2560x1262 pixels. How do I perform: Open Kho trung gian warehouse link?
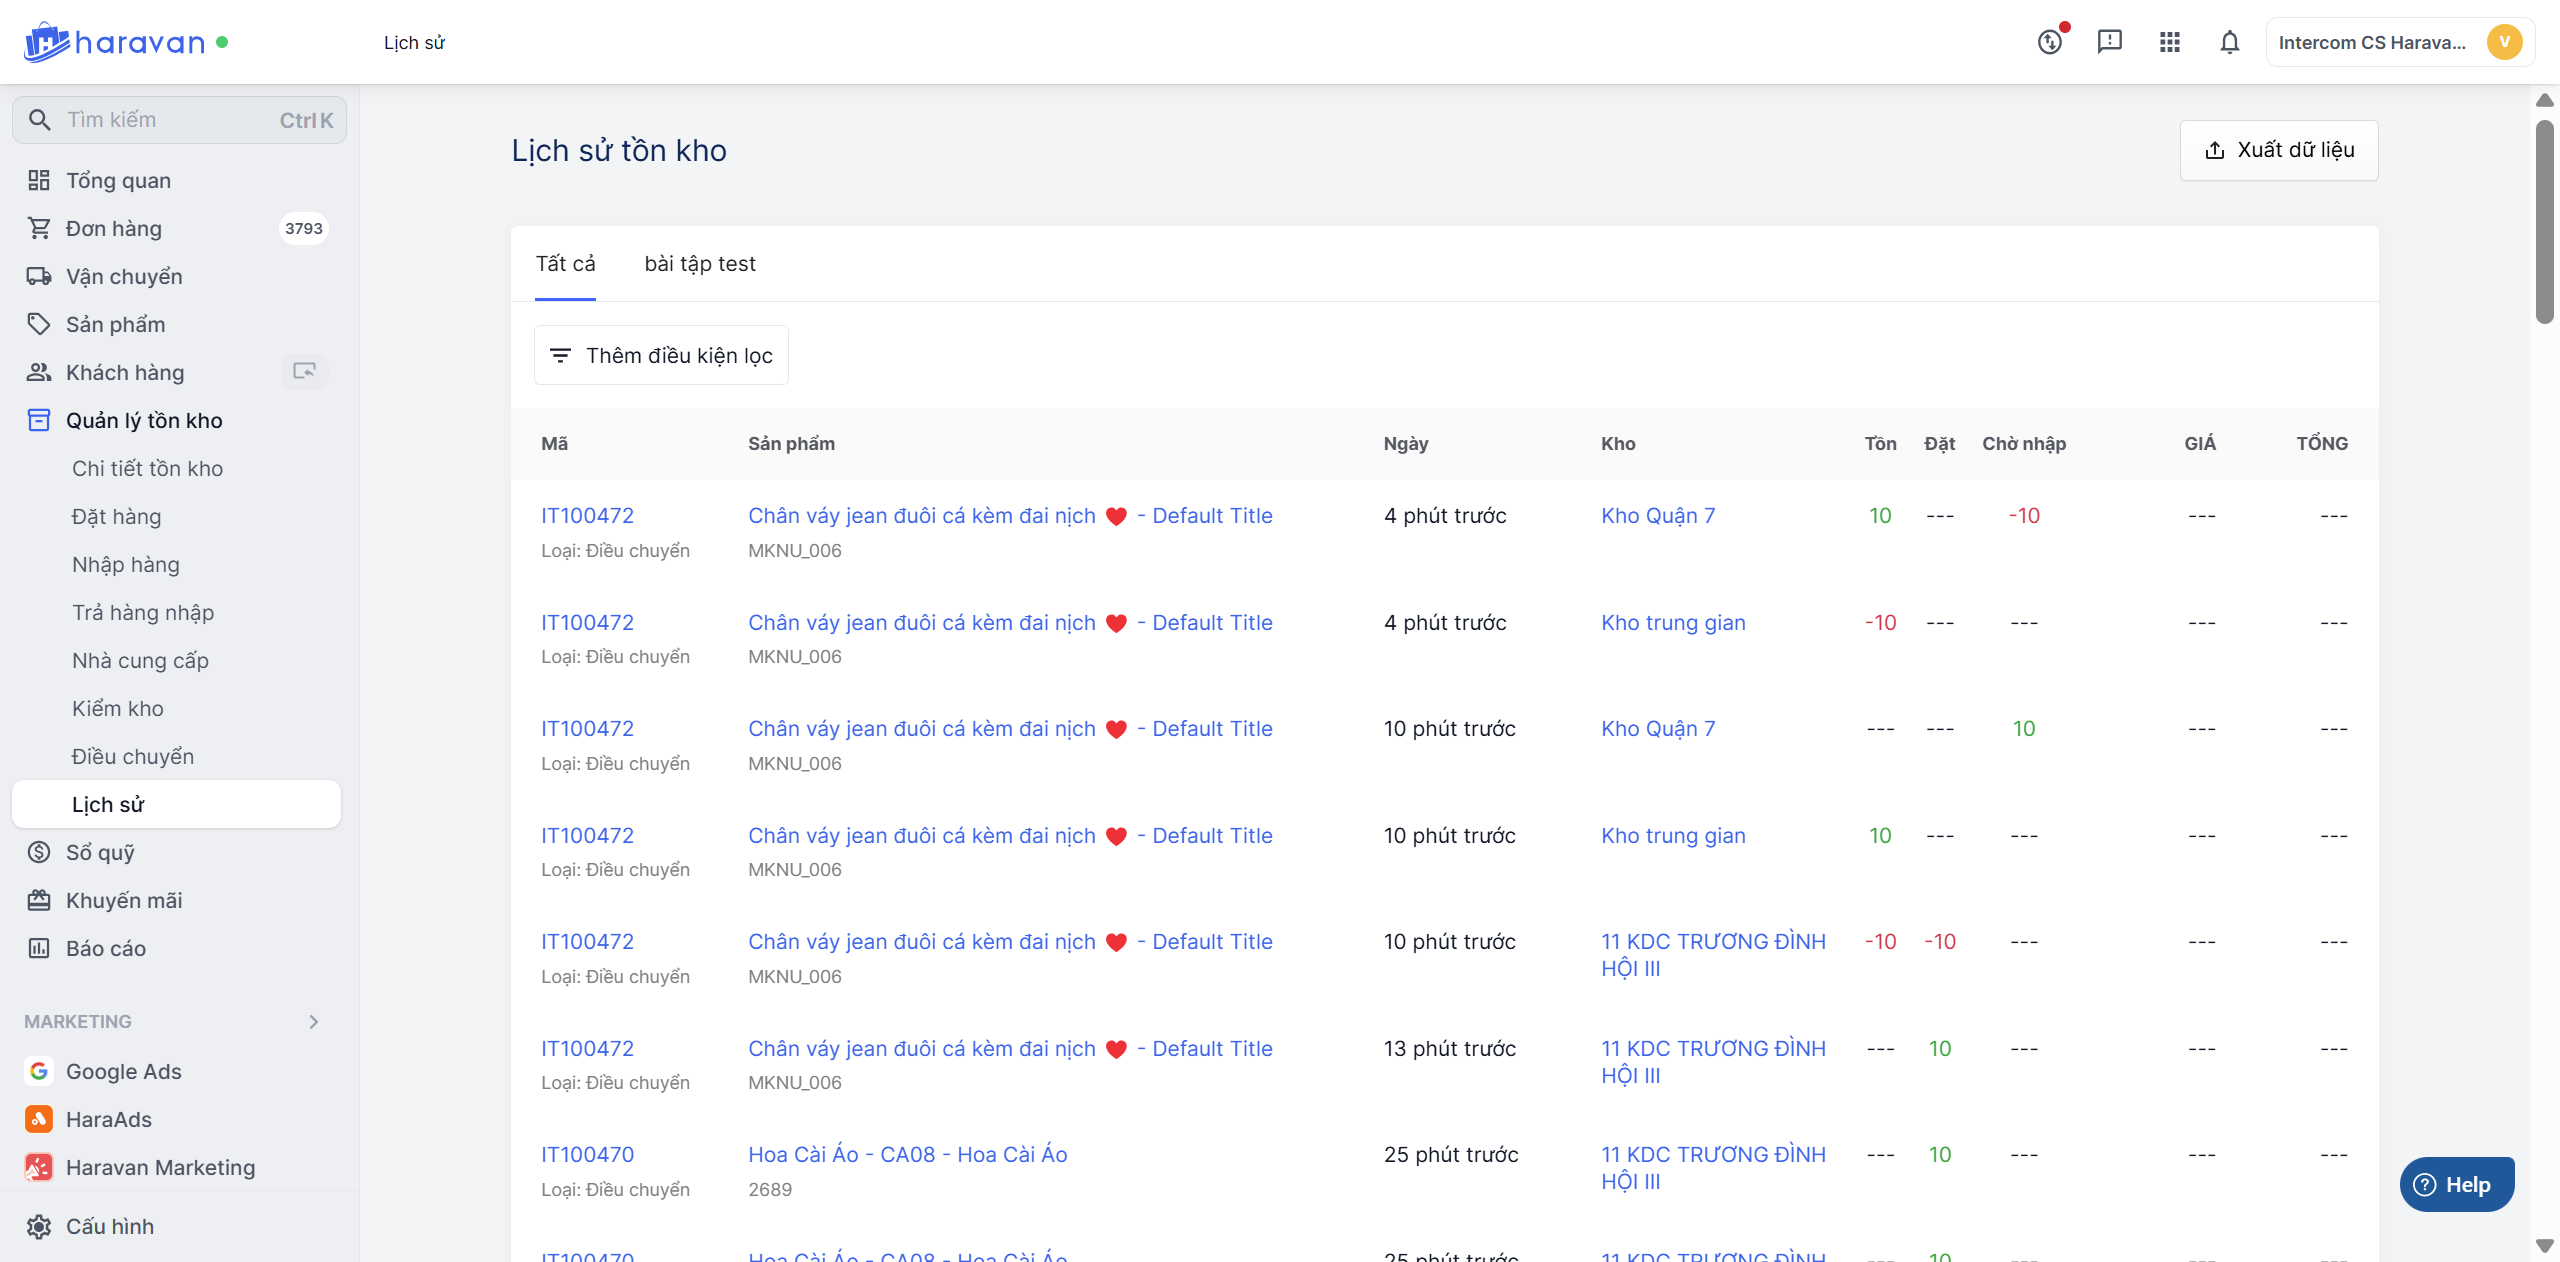1673,622
